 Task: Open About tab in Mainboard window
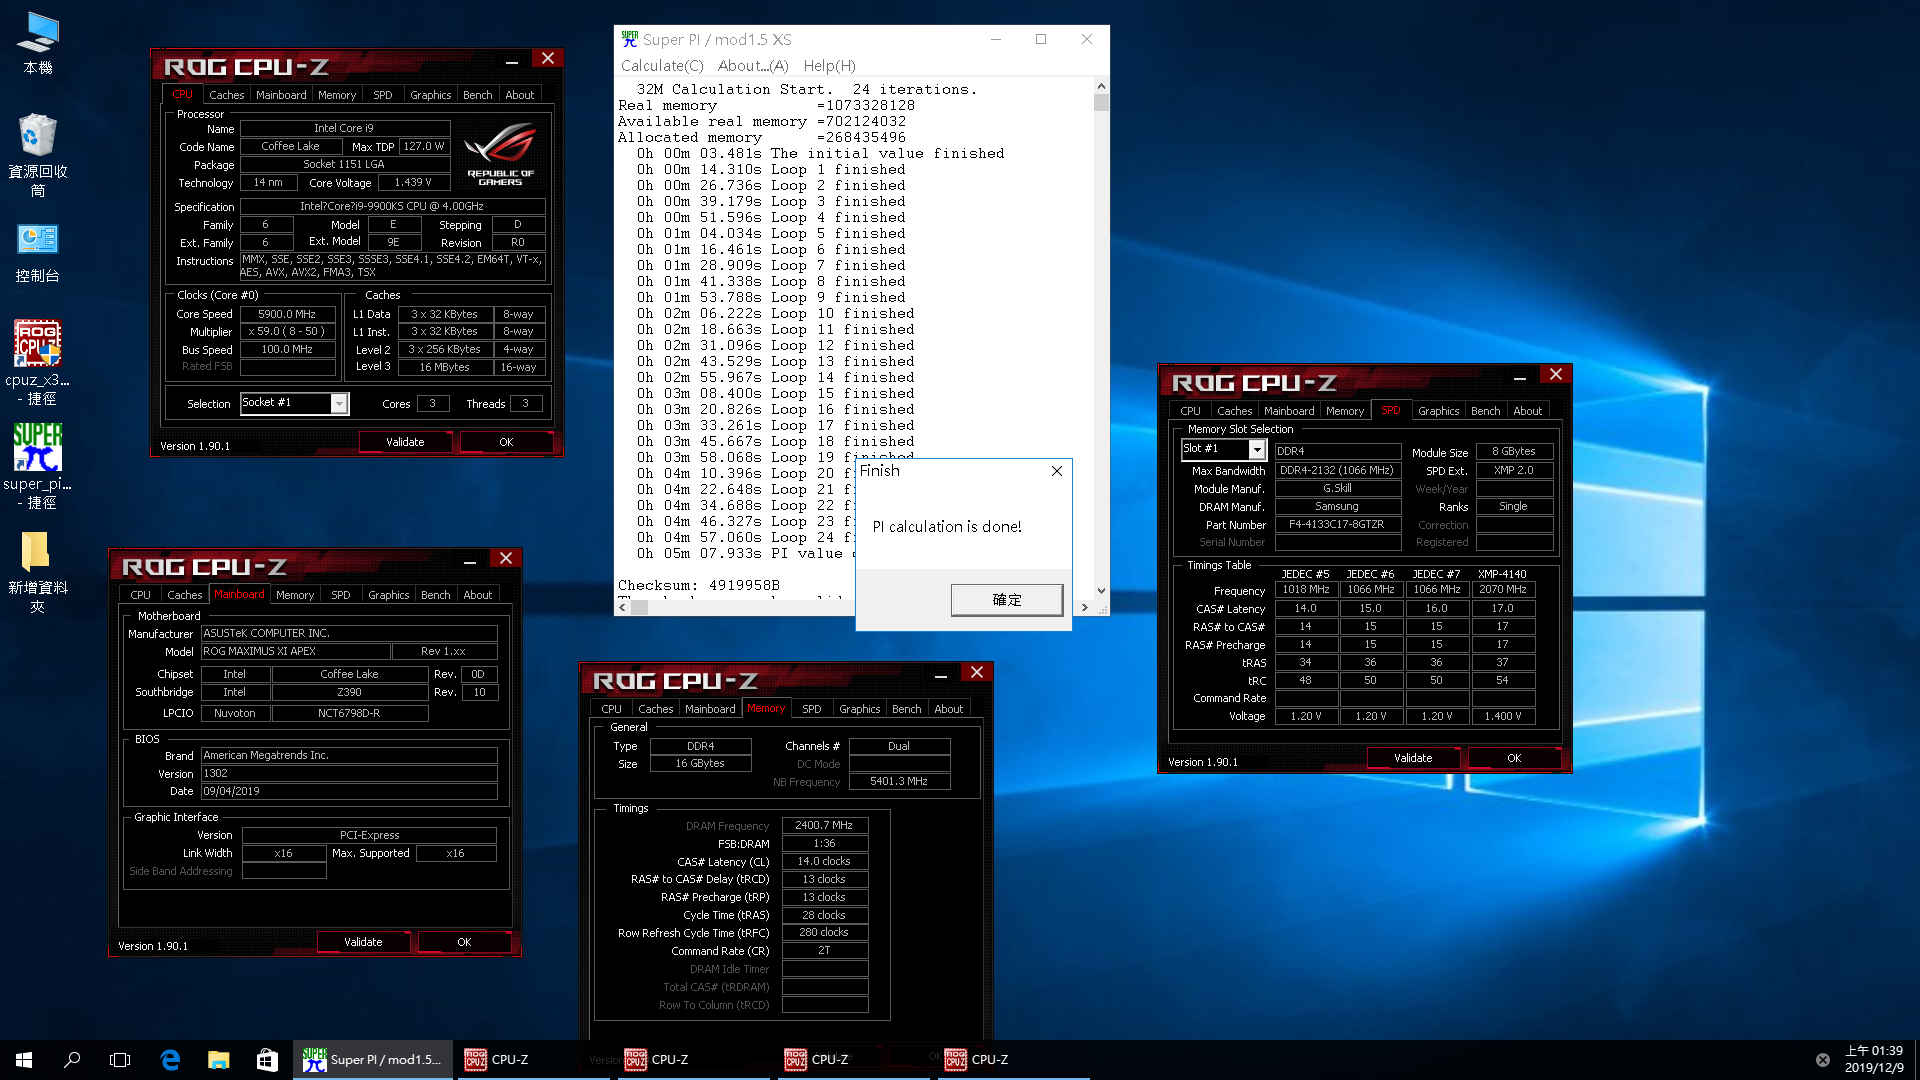[477, 595]
